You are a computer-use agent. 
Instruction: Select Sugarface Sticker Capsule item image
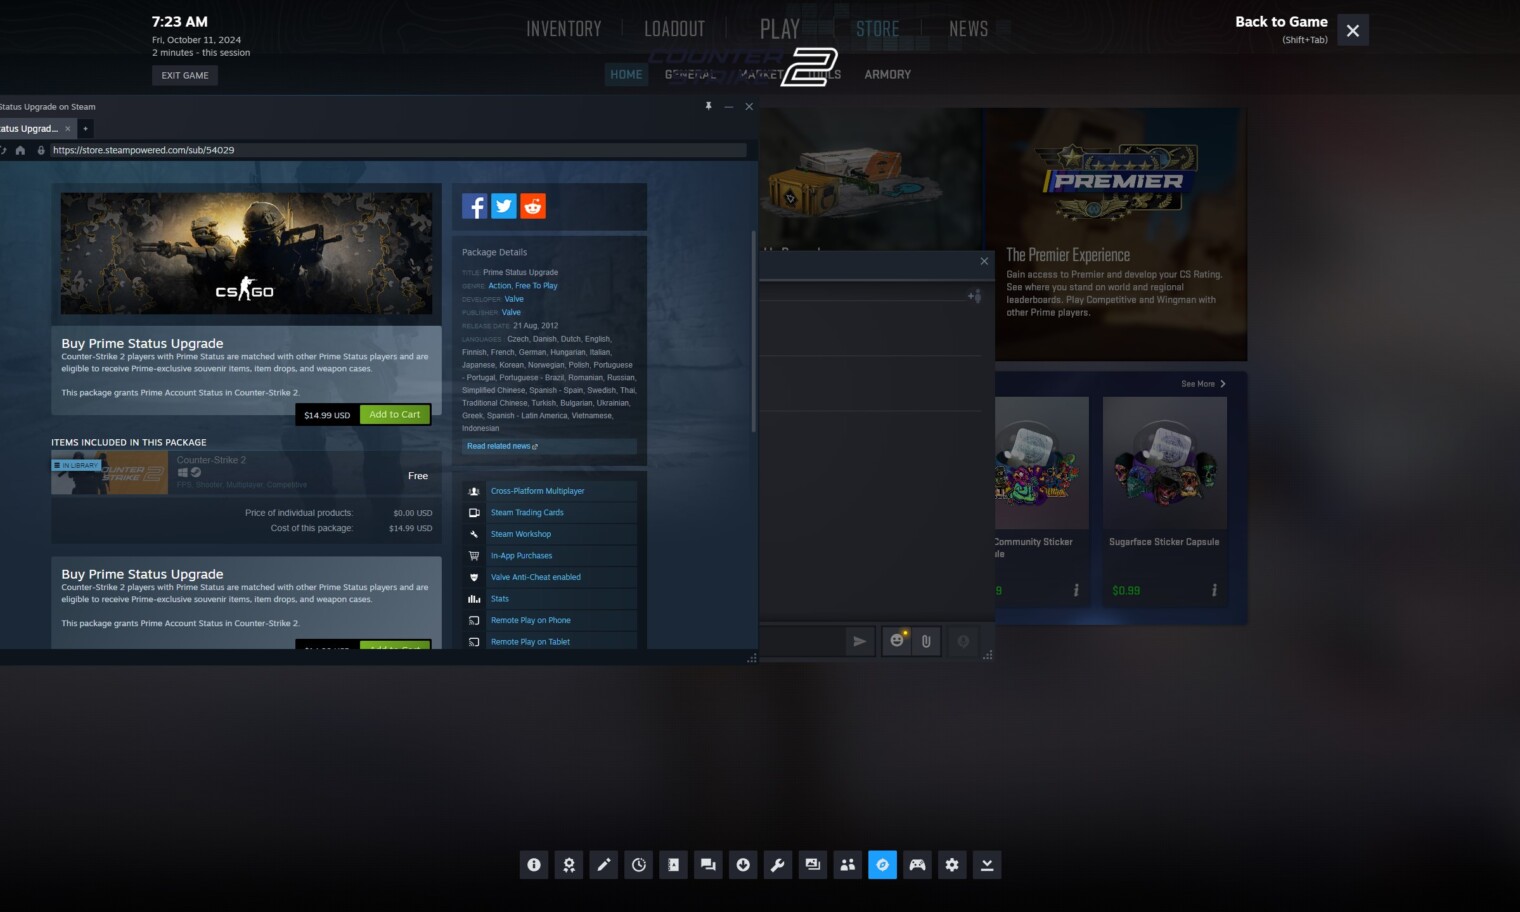(1165, 463)
